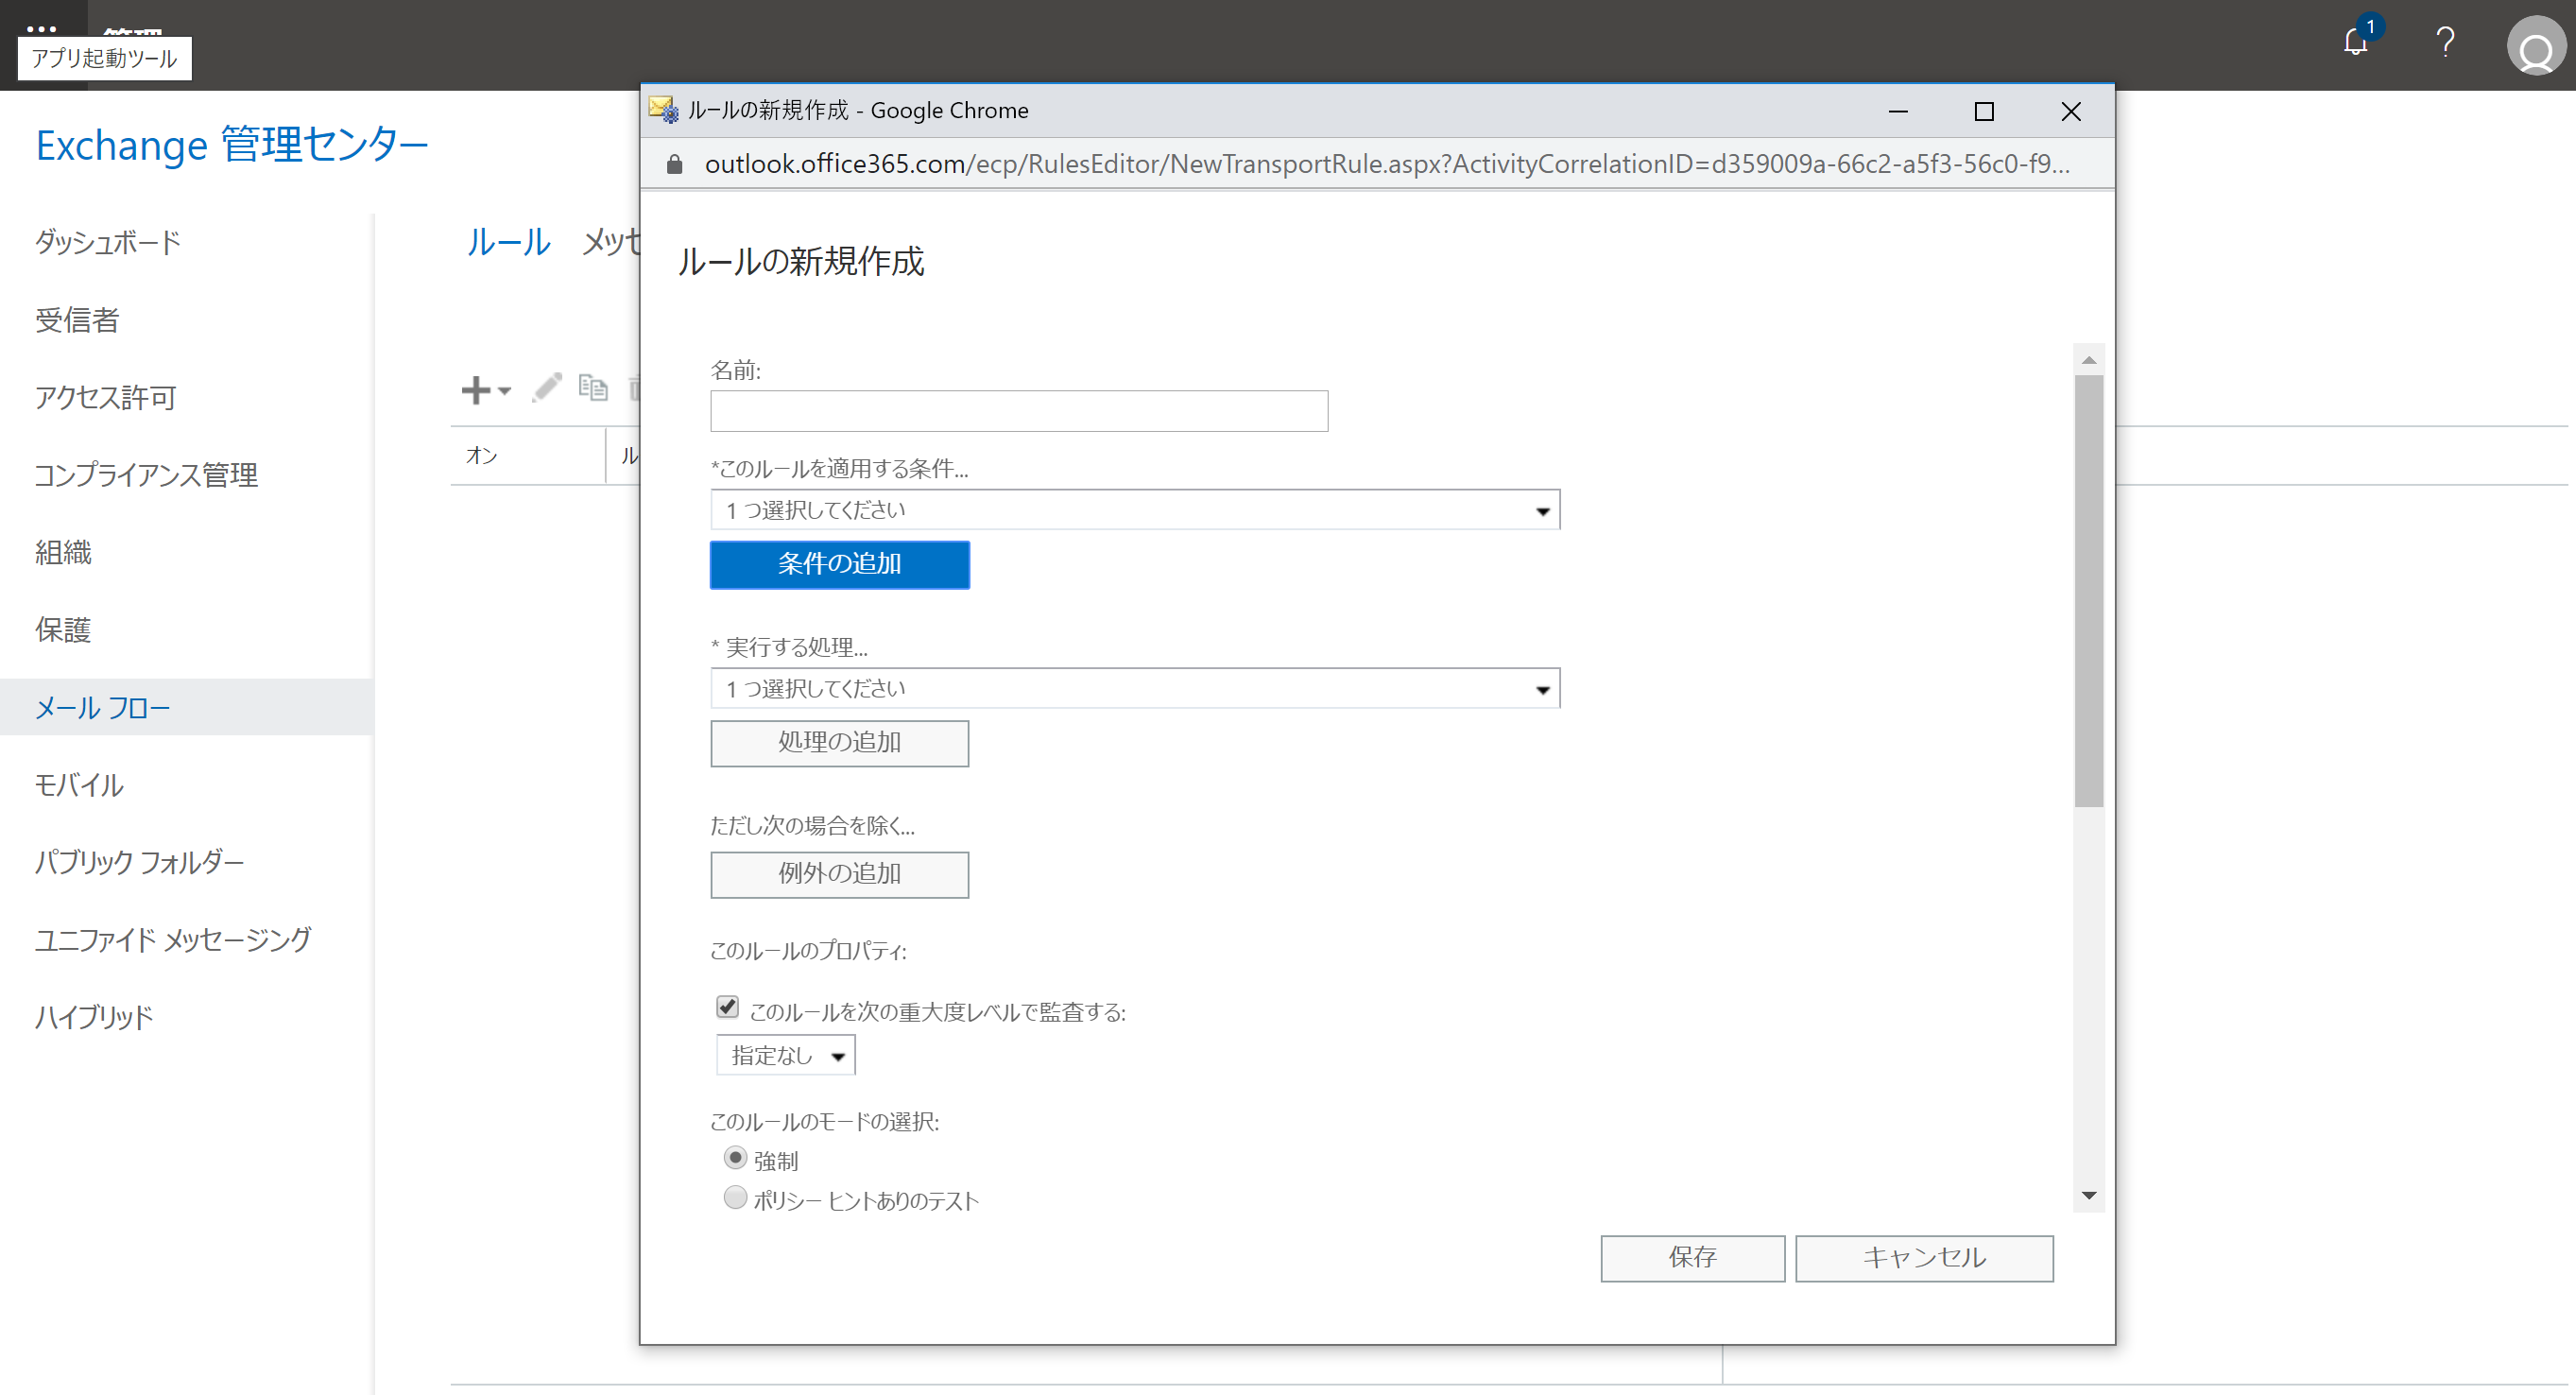The height and width of the screenshot is (1395, 2576).
Task: Uncheck the audit severity level checkbox
Action: pyautogui.click(x=727, y=1007)
